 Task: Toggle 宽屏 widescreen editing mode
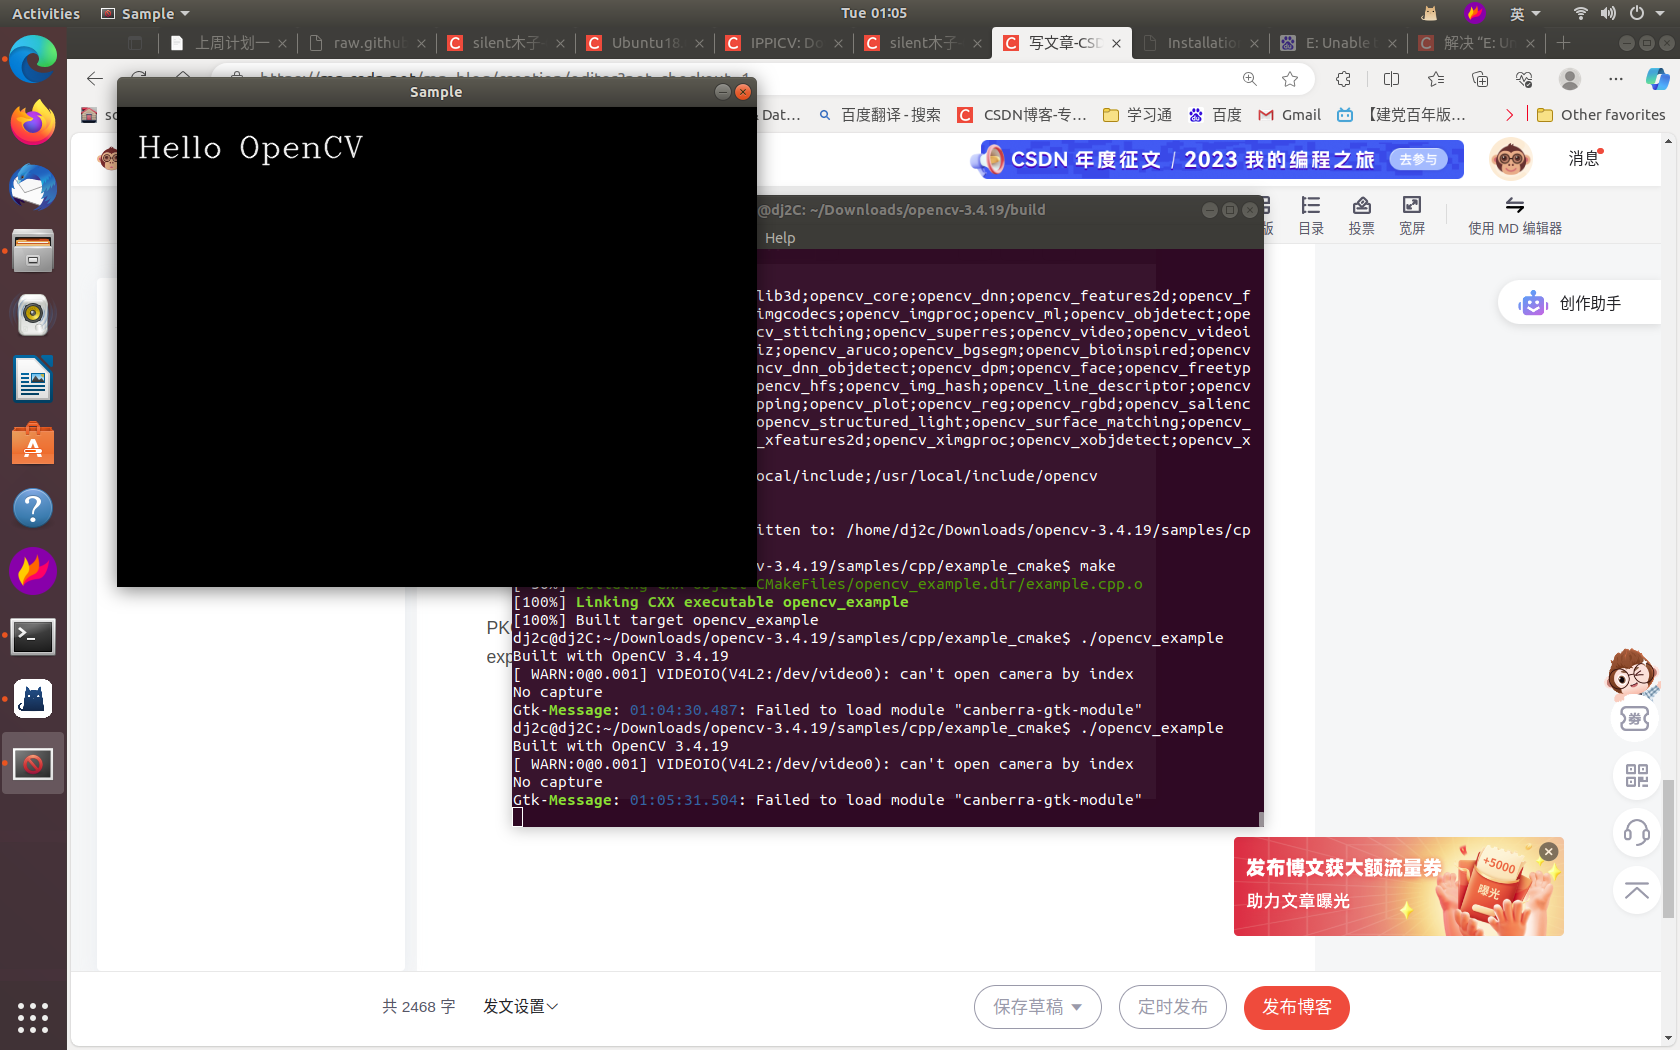1412,213
